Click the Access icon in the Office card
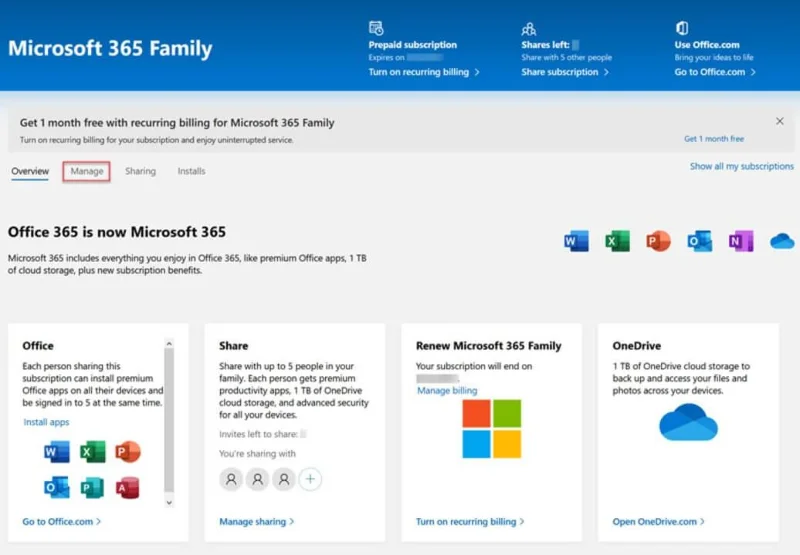The width and height of the screenshot is (800, 555). (x=128, y=487)
